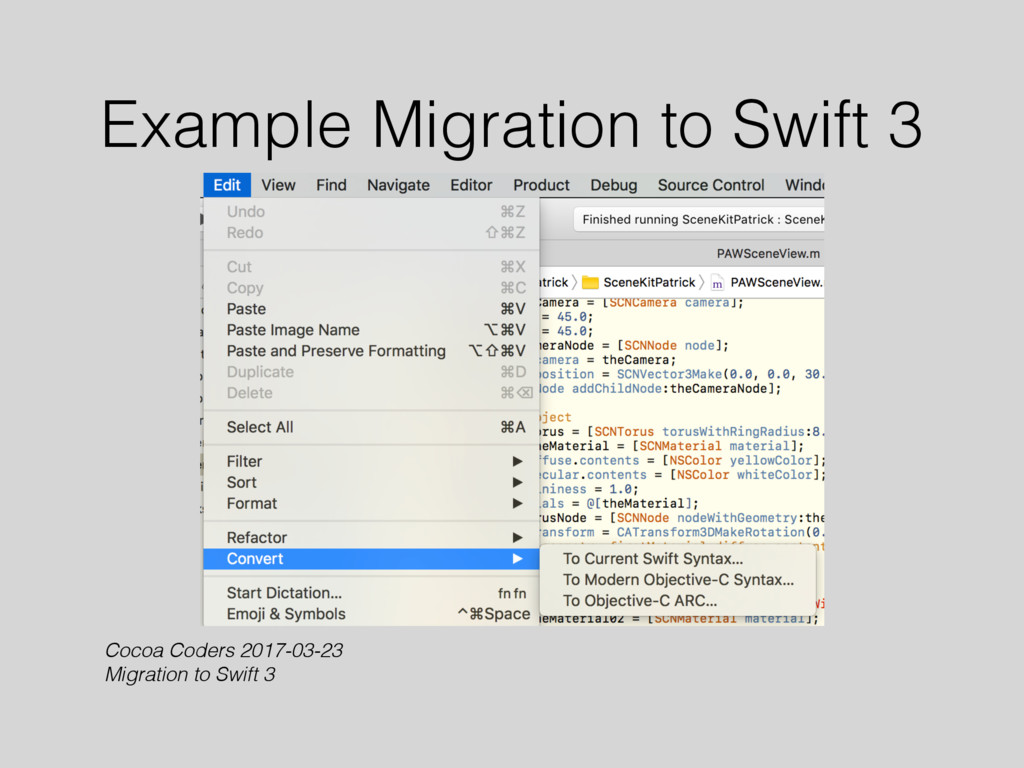This screenshot has height=768, width=1024.
Task: Click code text 'CATransform3DMakeRotation'
Action: click(x=711, y=532)
